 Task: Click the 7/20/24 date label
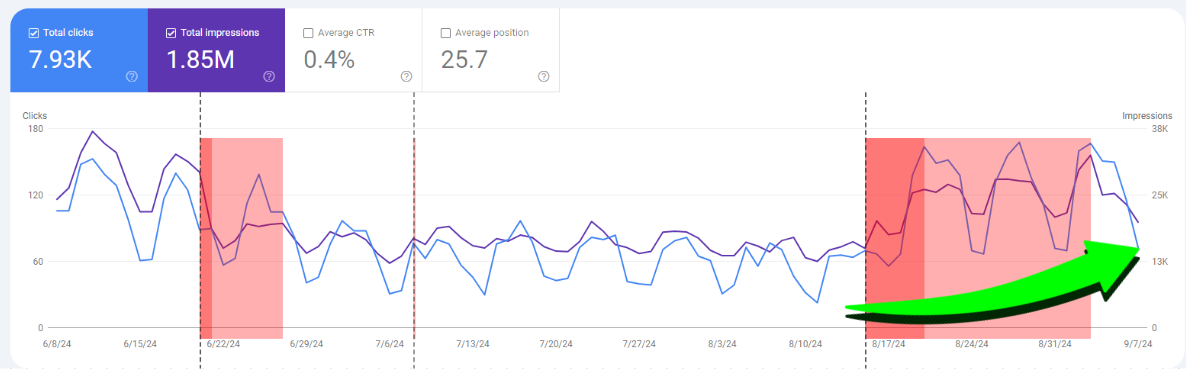click(x=556, y=343)
